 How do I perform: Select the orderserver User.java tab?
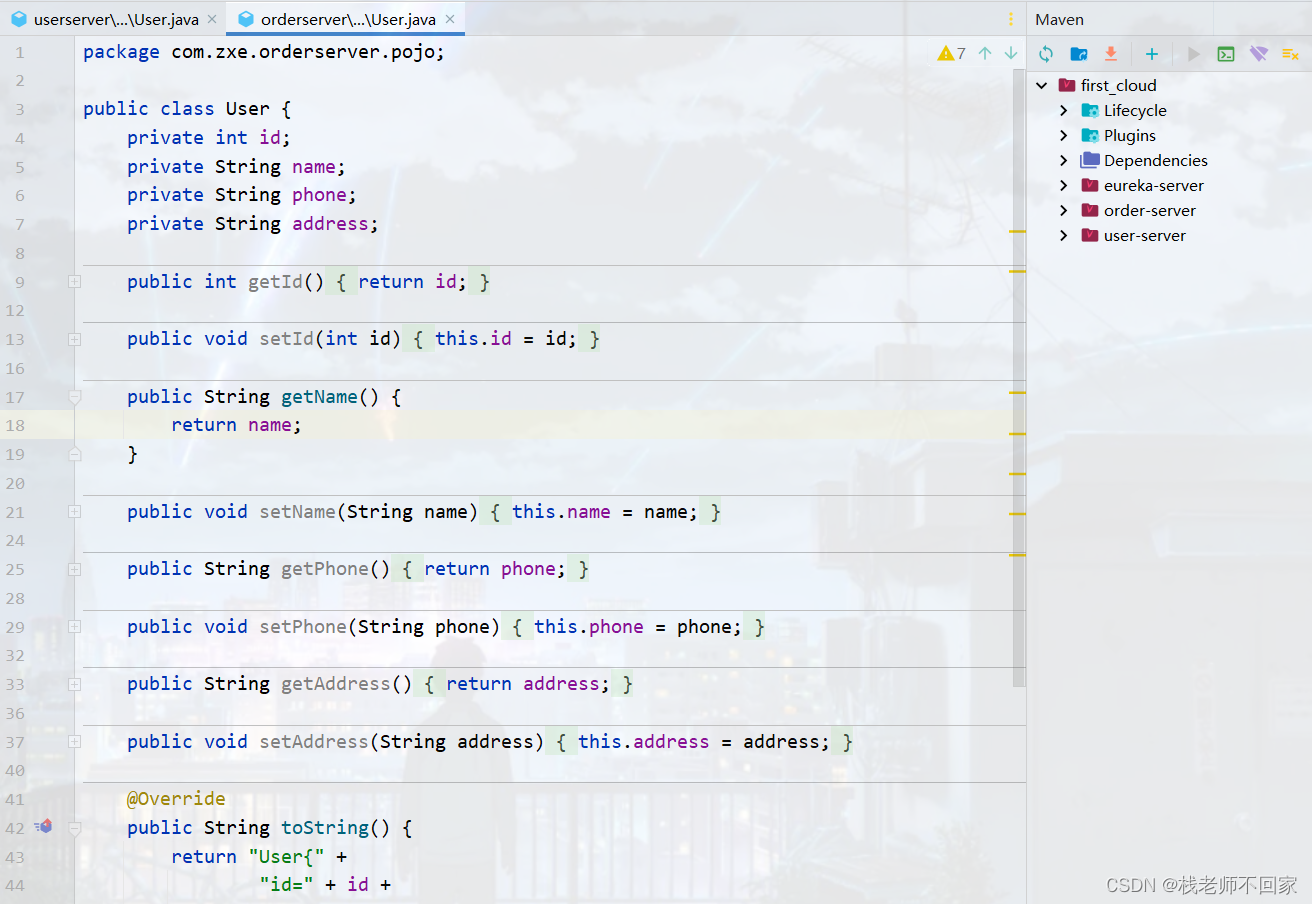(x=346, y=19)
